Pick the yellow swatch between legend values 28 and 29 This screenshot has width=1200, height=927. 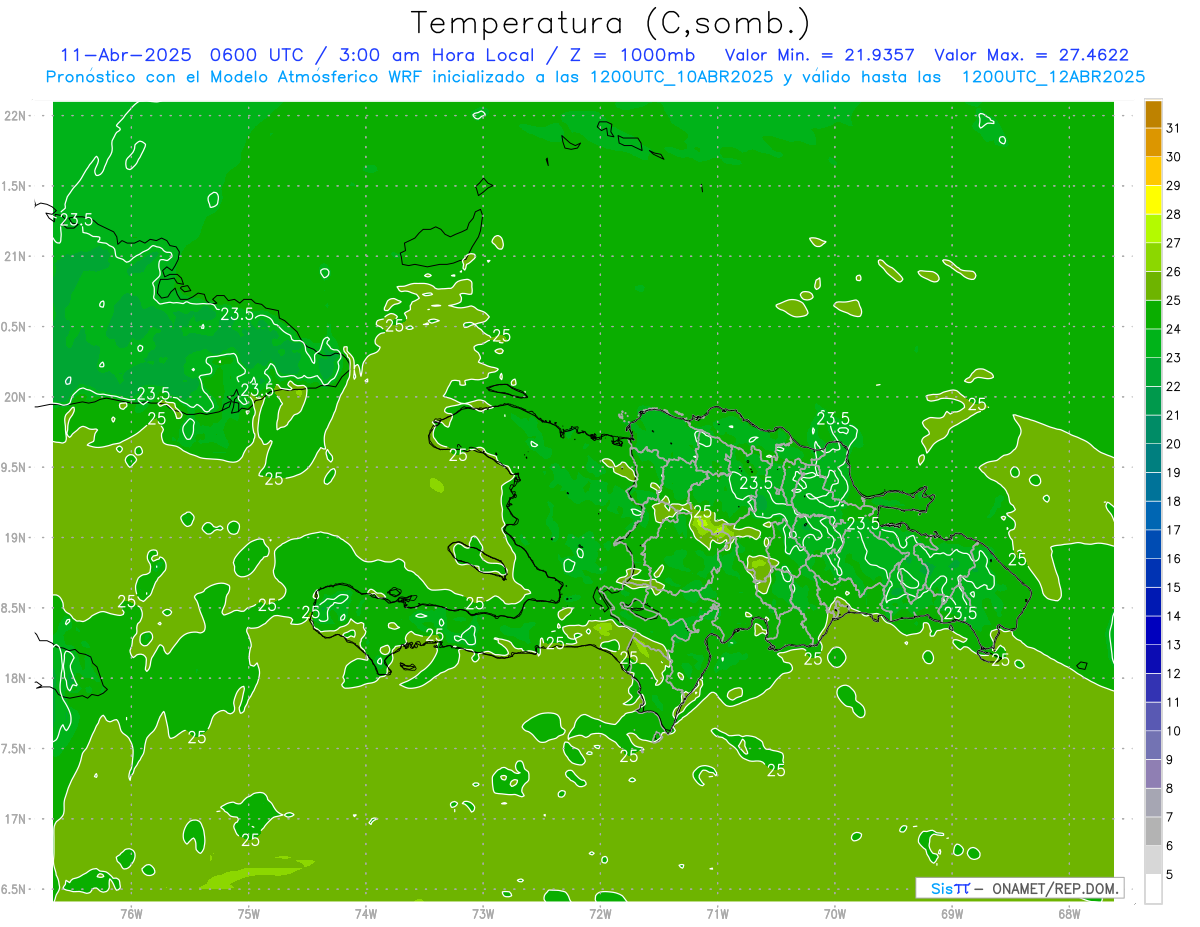(x=1153, y=200)
